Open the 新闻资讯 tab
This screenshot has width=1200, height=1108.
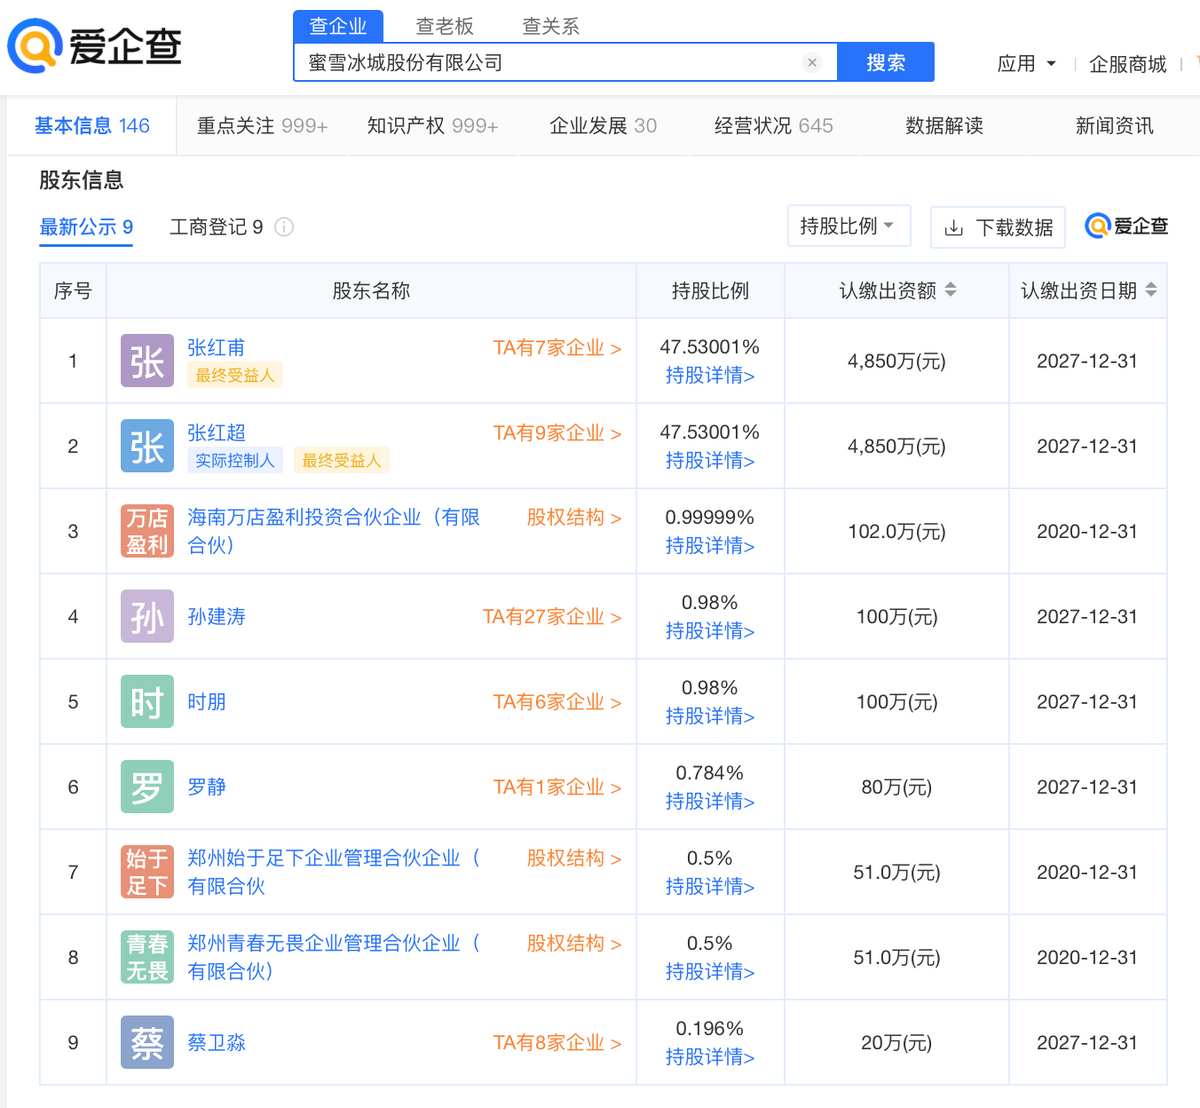coord(1114,126)
